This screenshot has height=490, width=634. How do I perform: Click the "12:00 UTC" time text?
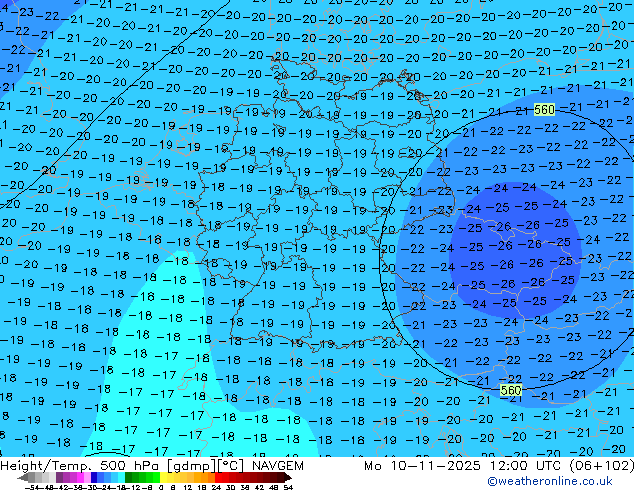point(525,466)
